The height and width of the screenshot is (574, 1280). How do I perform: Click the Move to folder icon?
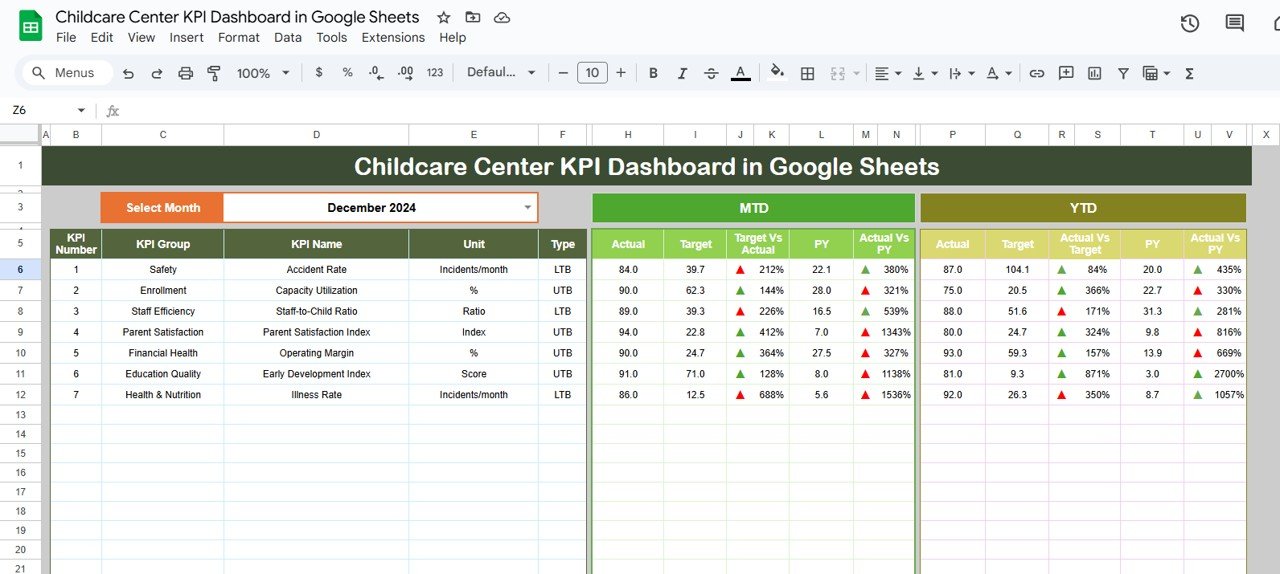click(x=473, y=18)
